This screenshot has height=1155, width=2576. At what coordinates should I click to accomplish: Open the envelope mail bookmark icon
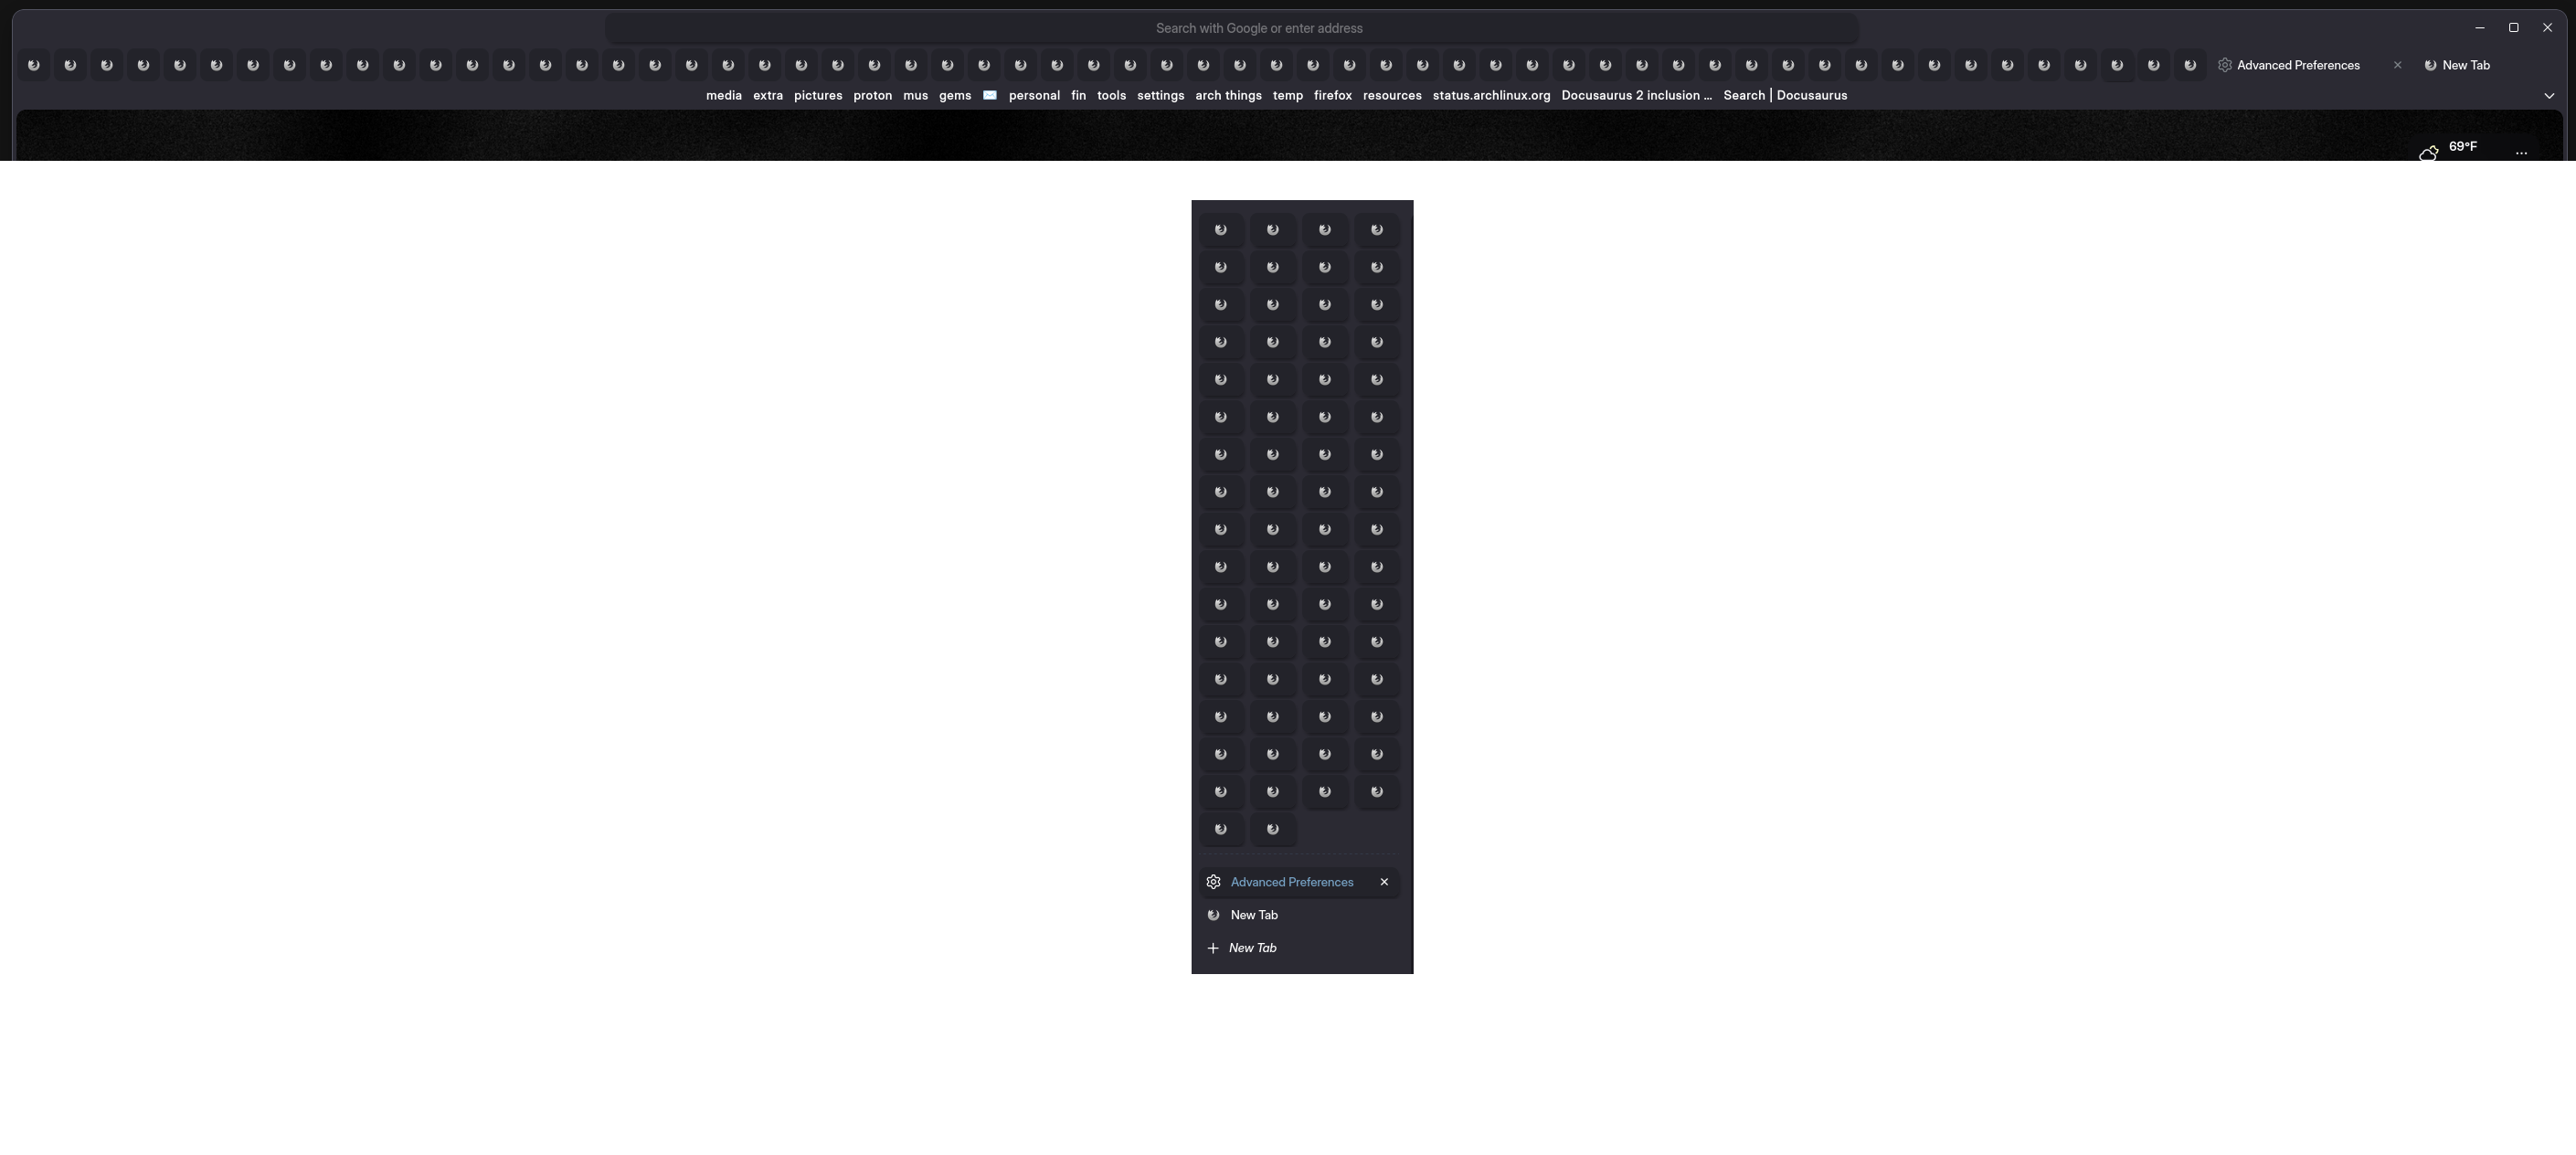[989, 95]
